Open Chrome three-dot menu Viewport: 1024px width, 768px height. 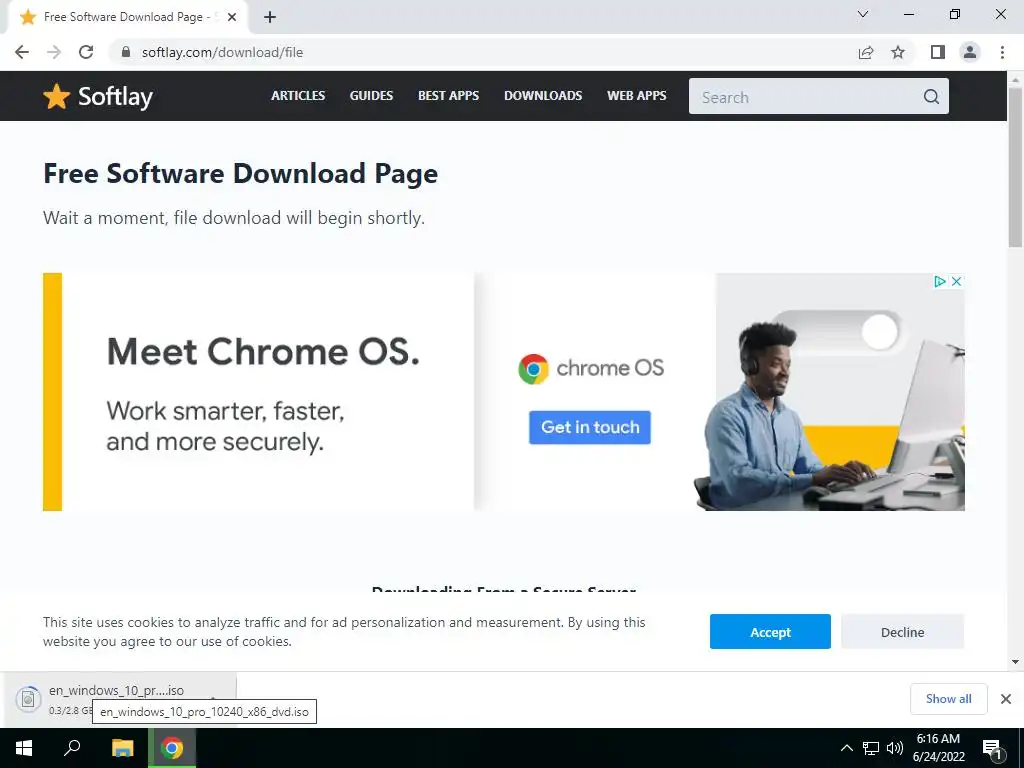(1002, 52)
